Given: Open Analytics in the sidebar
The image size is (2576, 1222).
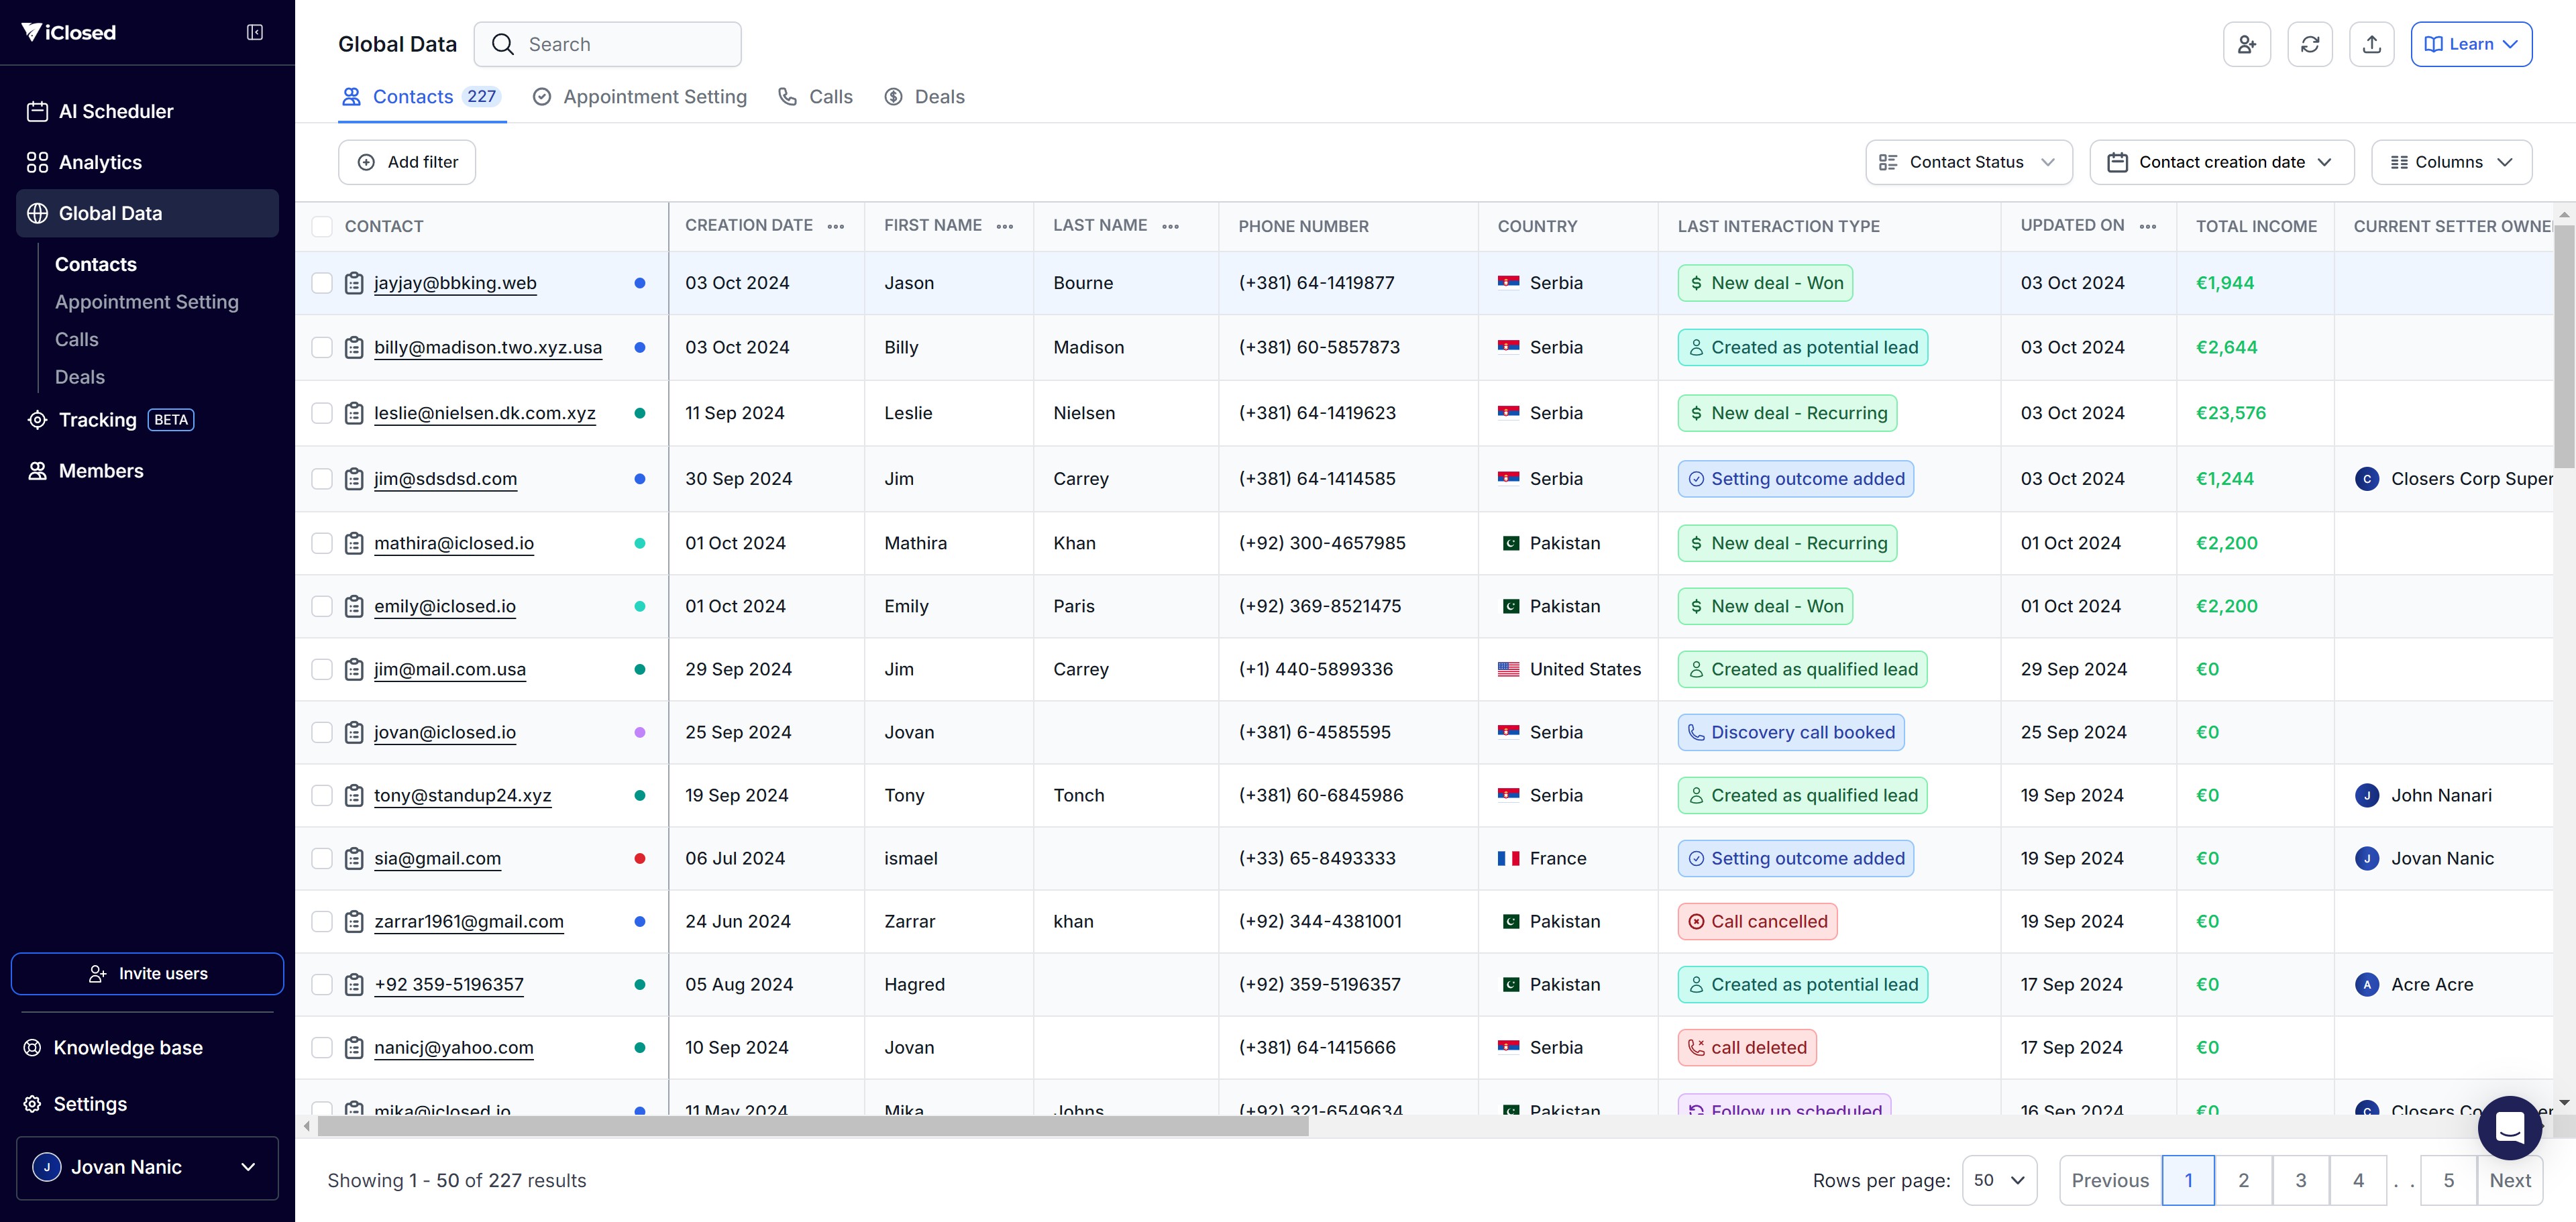Looking at the screenshot, I should [x=100, y=162].
